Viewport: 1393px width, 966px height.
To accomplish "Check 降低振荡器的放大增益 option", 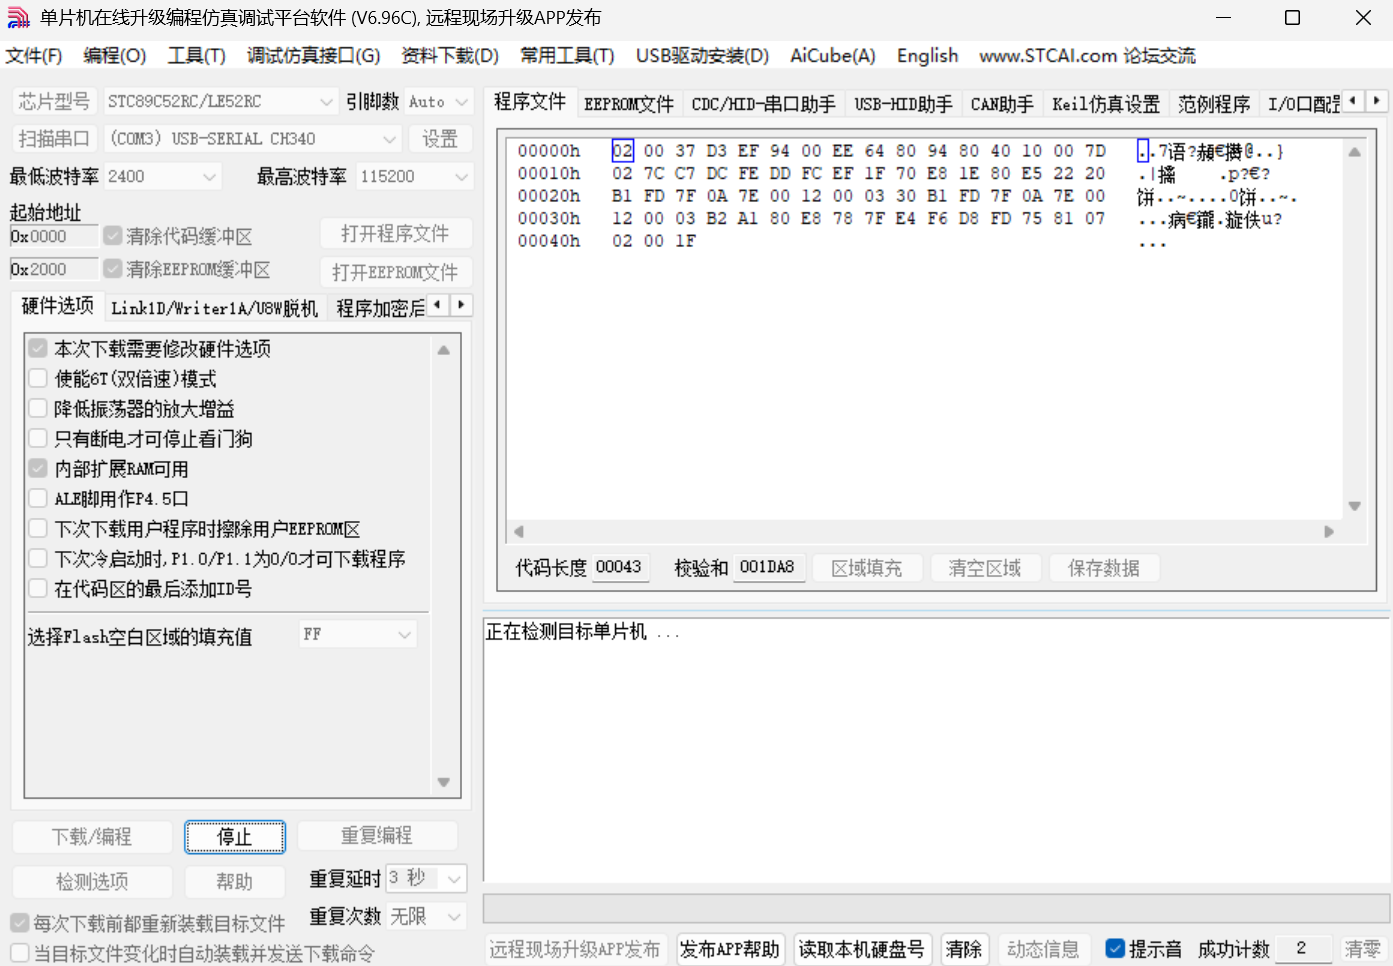I will 38,408.
